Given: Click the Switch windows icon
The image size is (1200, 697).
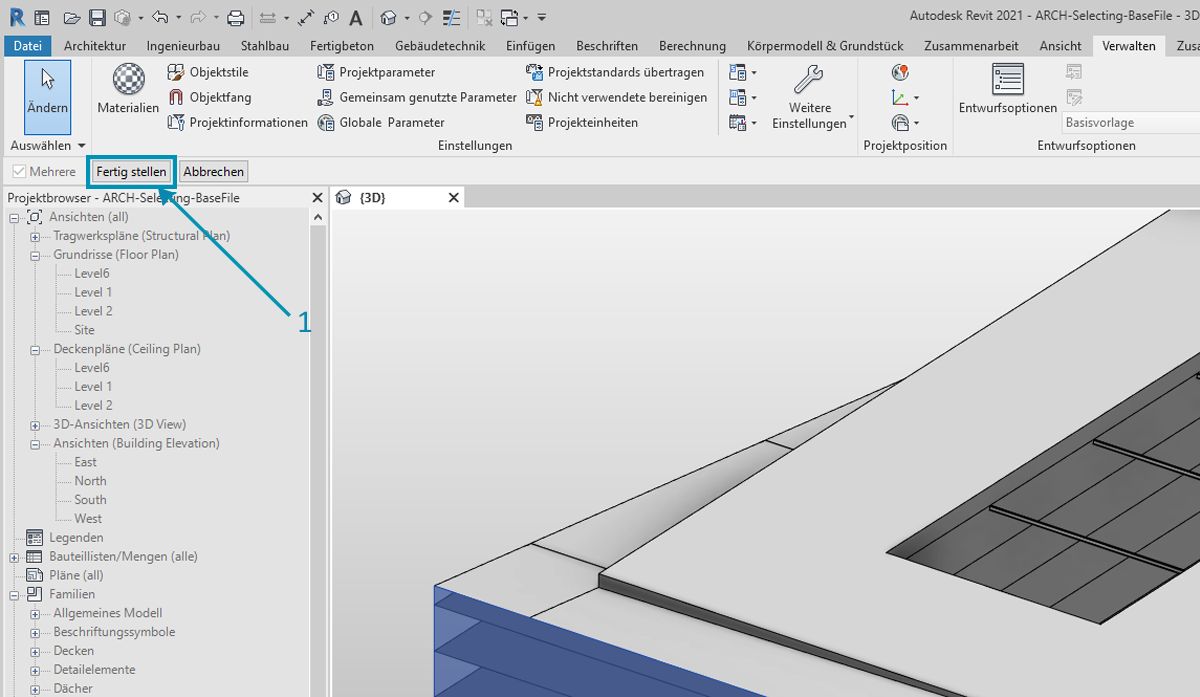Looking at the screenshot, I should [509, 17].
